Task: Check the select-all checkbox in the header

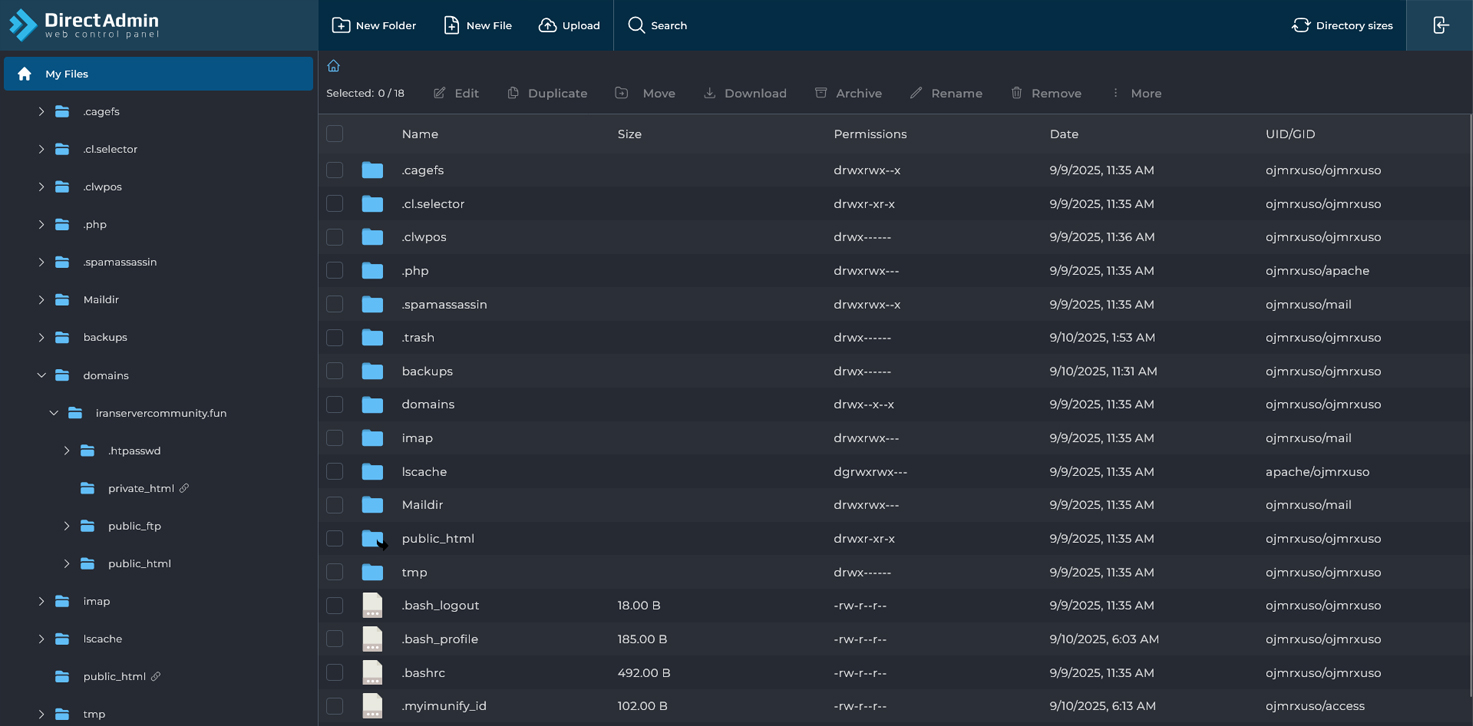Action: coord(334,133)
